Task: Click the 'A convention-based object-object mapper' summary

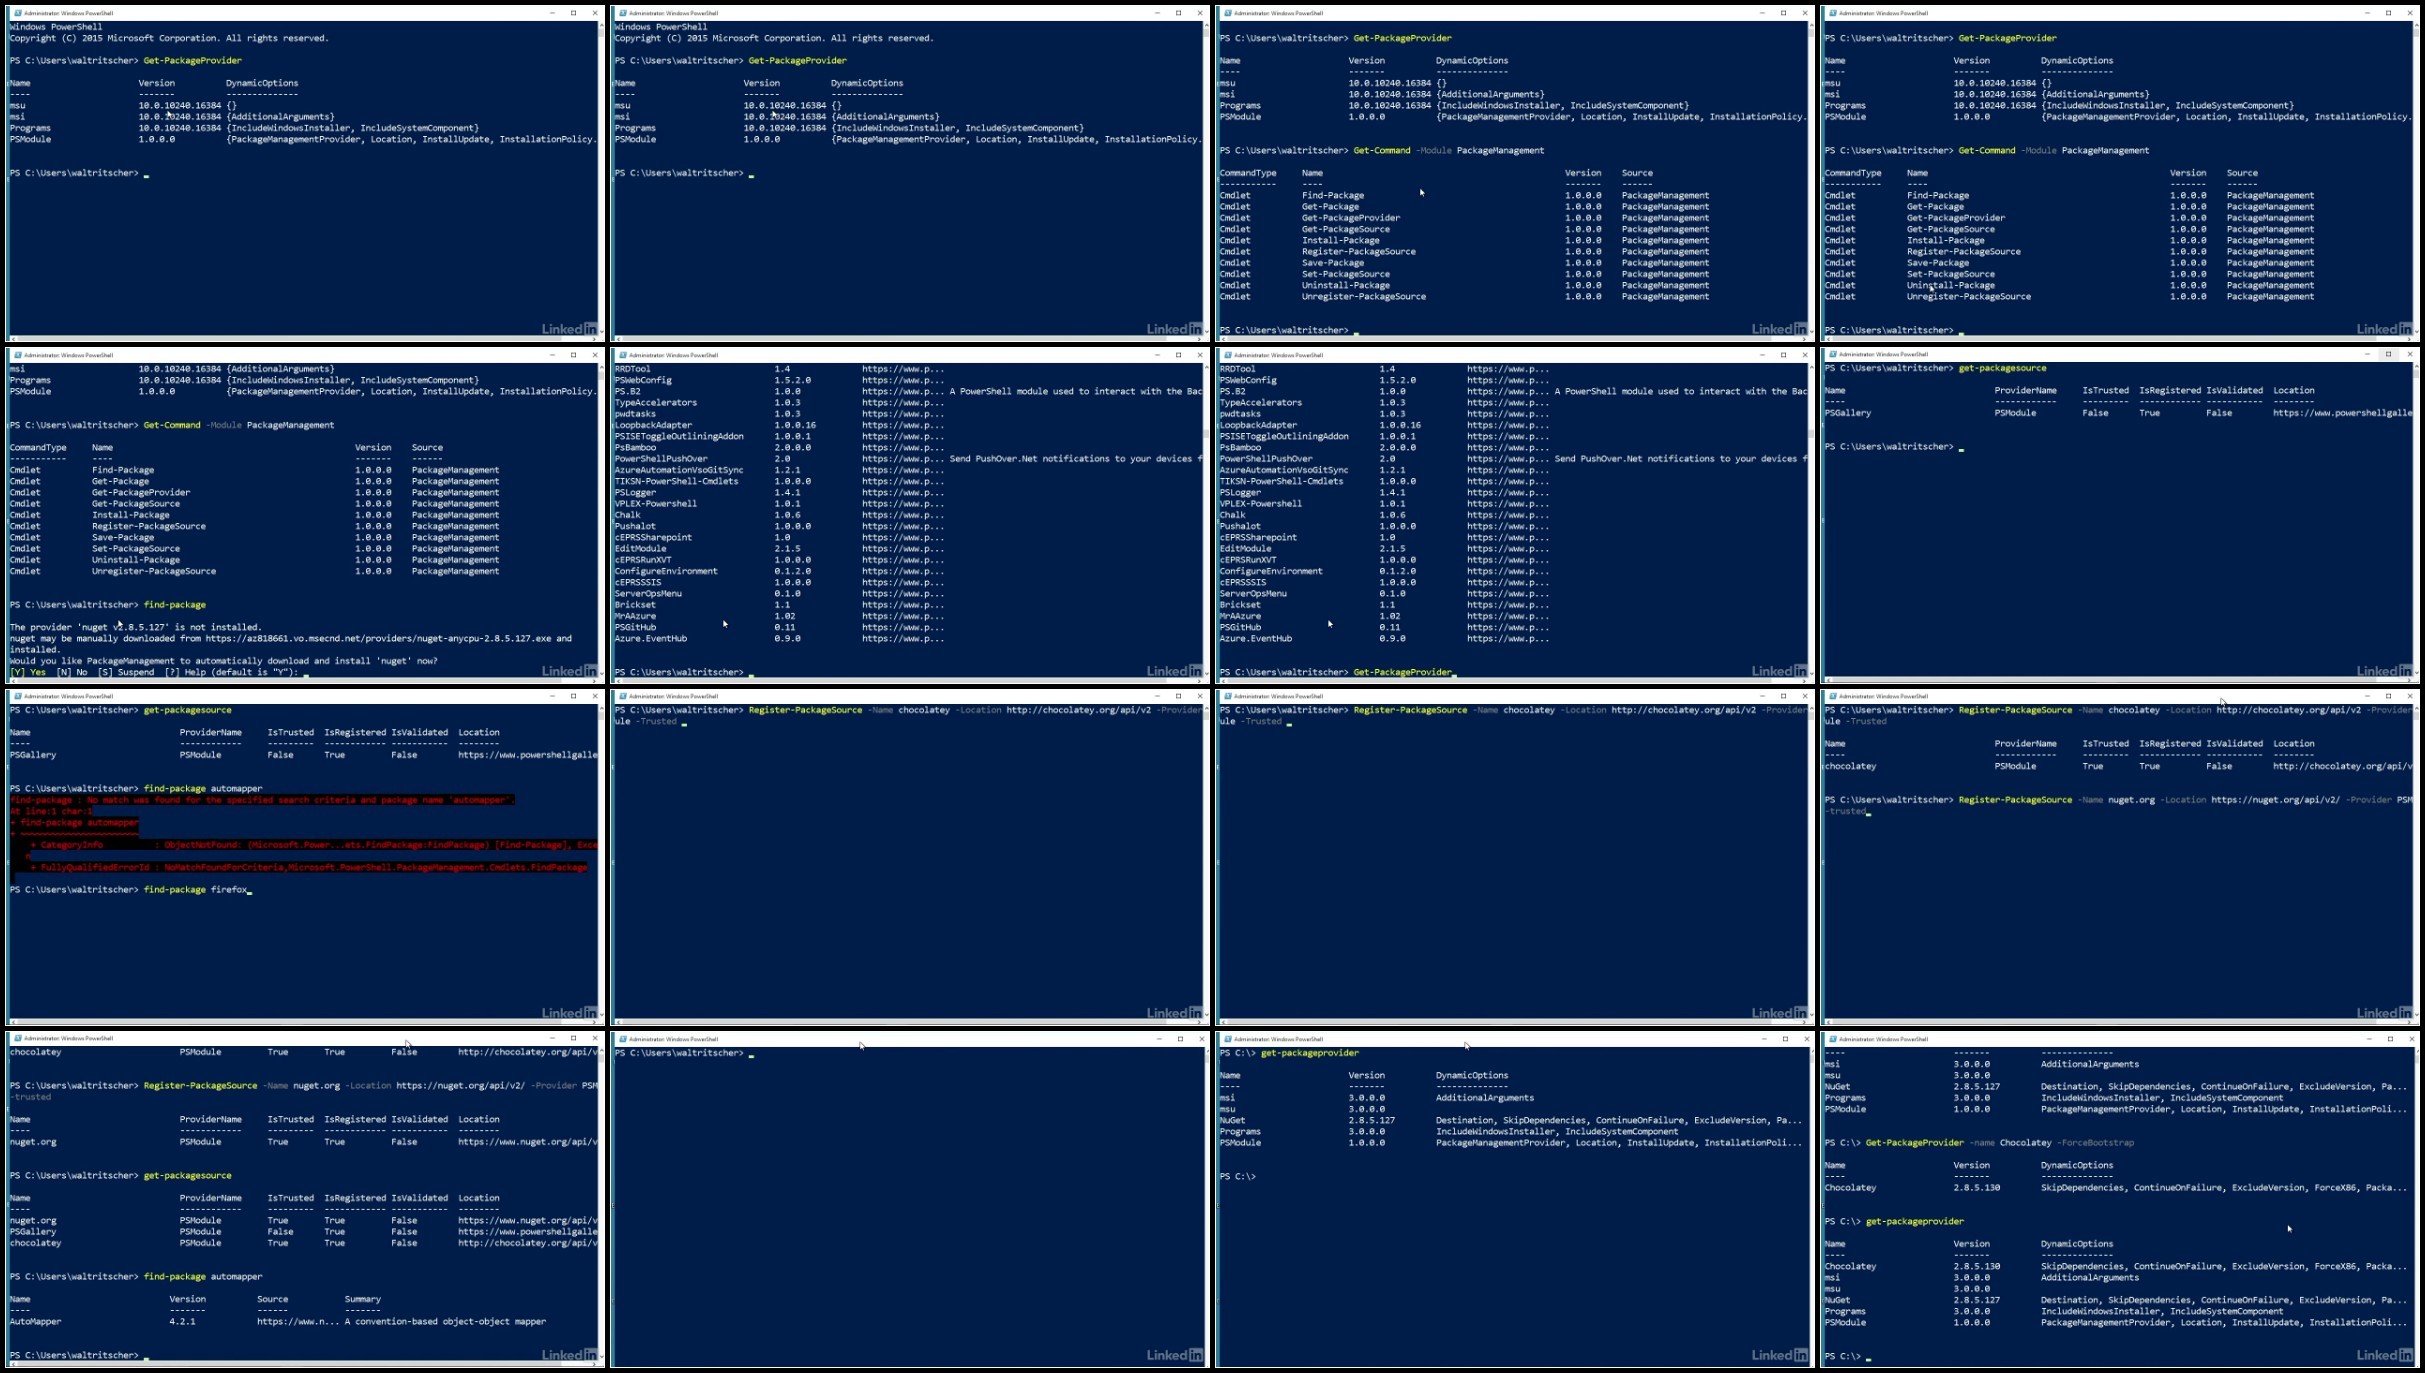Action: click(445, 1321)
